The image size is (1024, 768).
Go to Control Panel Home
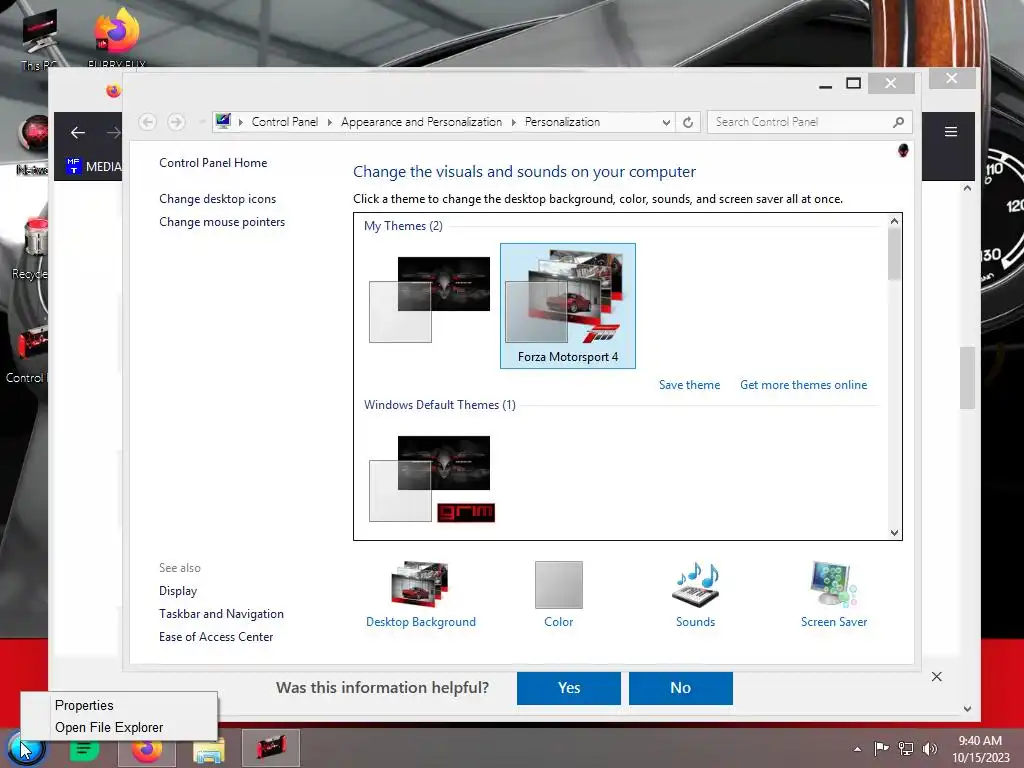pos(213,163)
